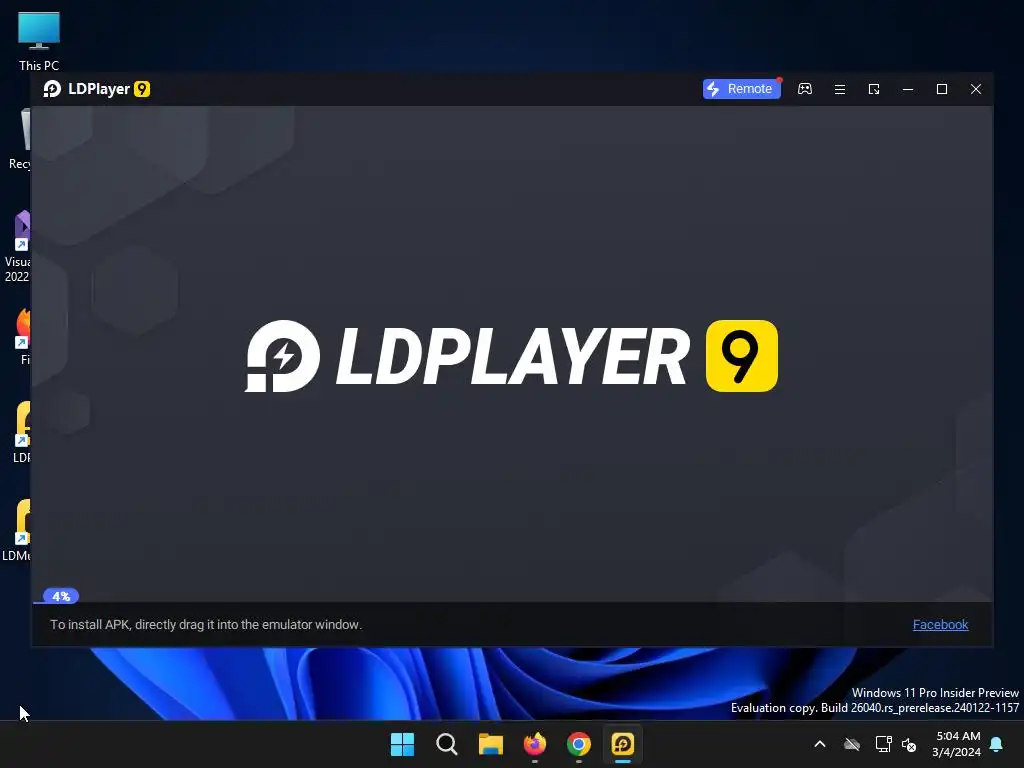The image size is (1024, 768).
Task: Click the muted volume tray icon
Action: point(909,744)
